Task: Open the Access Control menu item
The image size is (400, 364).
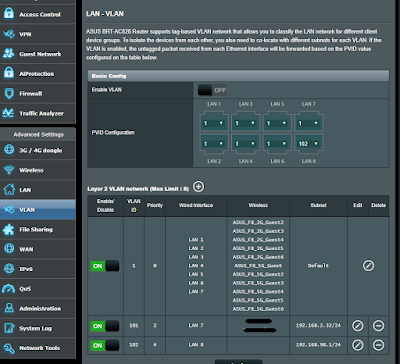Action: click(38, 14)
